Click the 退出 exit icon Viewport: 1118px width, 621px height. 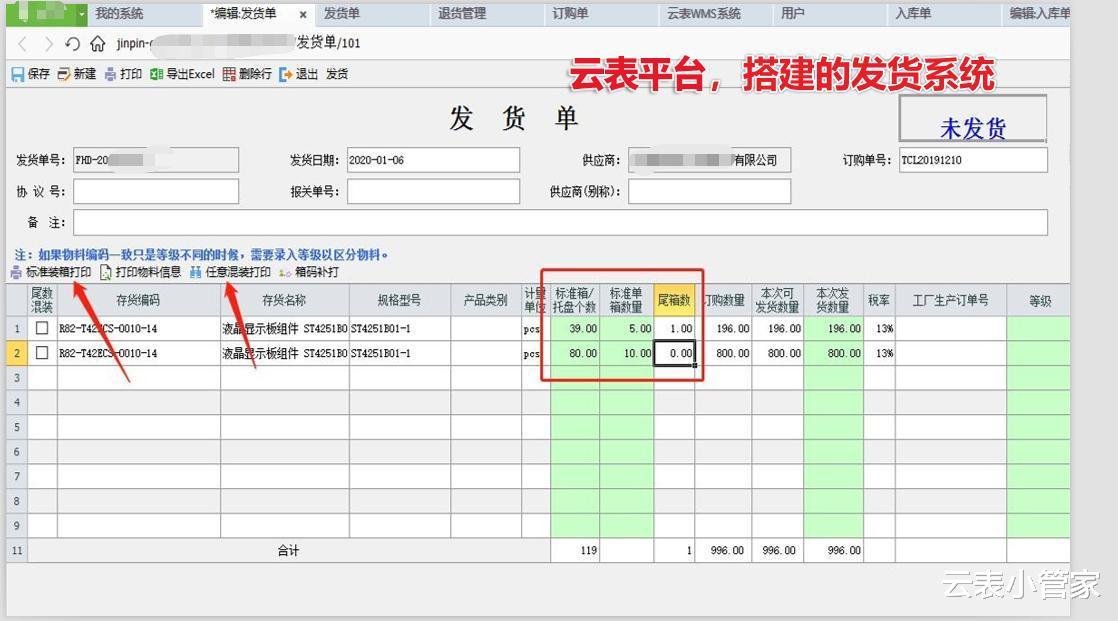(286, 74)
